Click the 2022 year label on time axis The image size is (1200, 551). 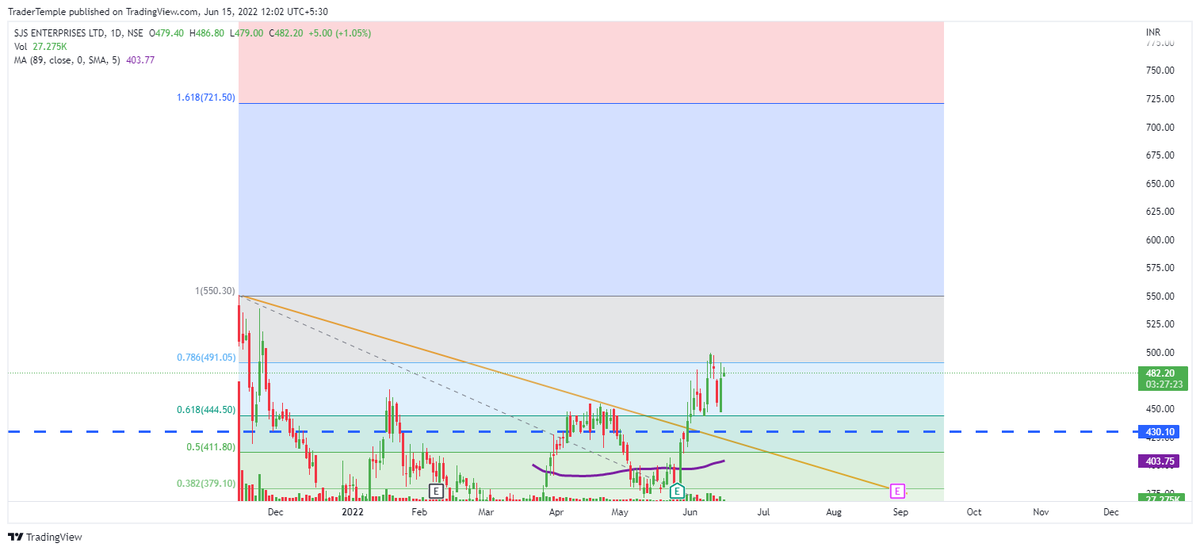coord(352,511)
